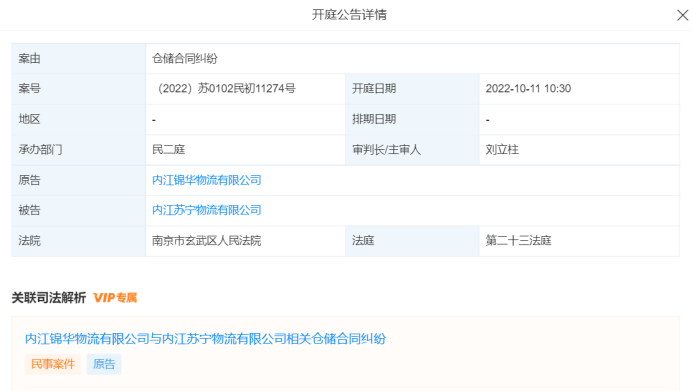Image resolution: width=693 pixels, height=391 pixels.
Task: Open related case 仓储合同纠纷 analysis link
Action: [206, 339]
